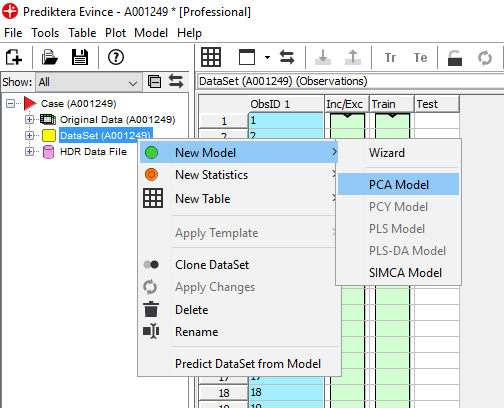Open dropdown arrow next to window layout icon

pos(267,57)
